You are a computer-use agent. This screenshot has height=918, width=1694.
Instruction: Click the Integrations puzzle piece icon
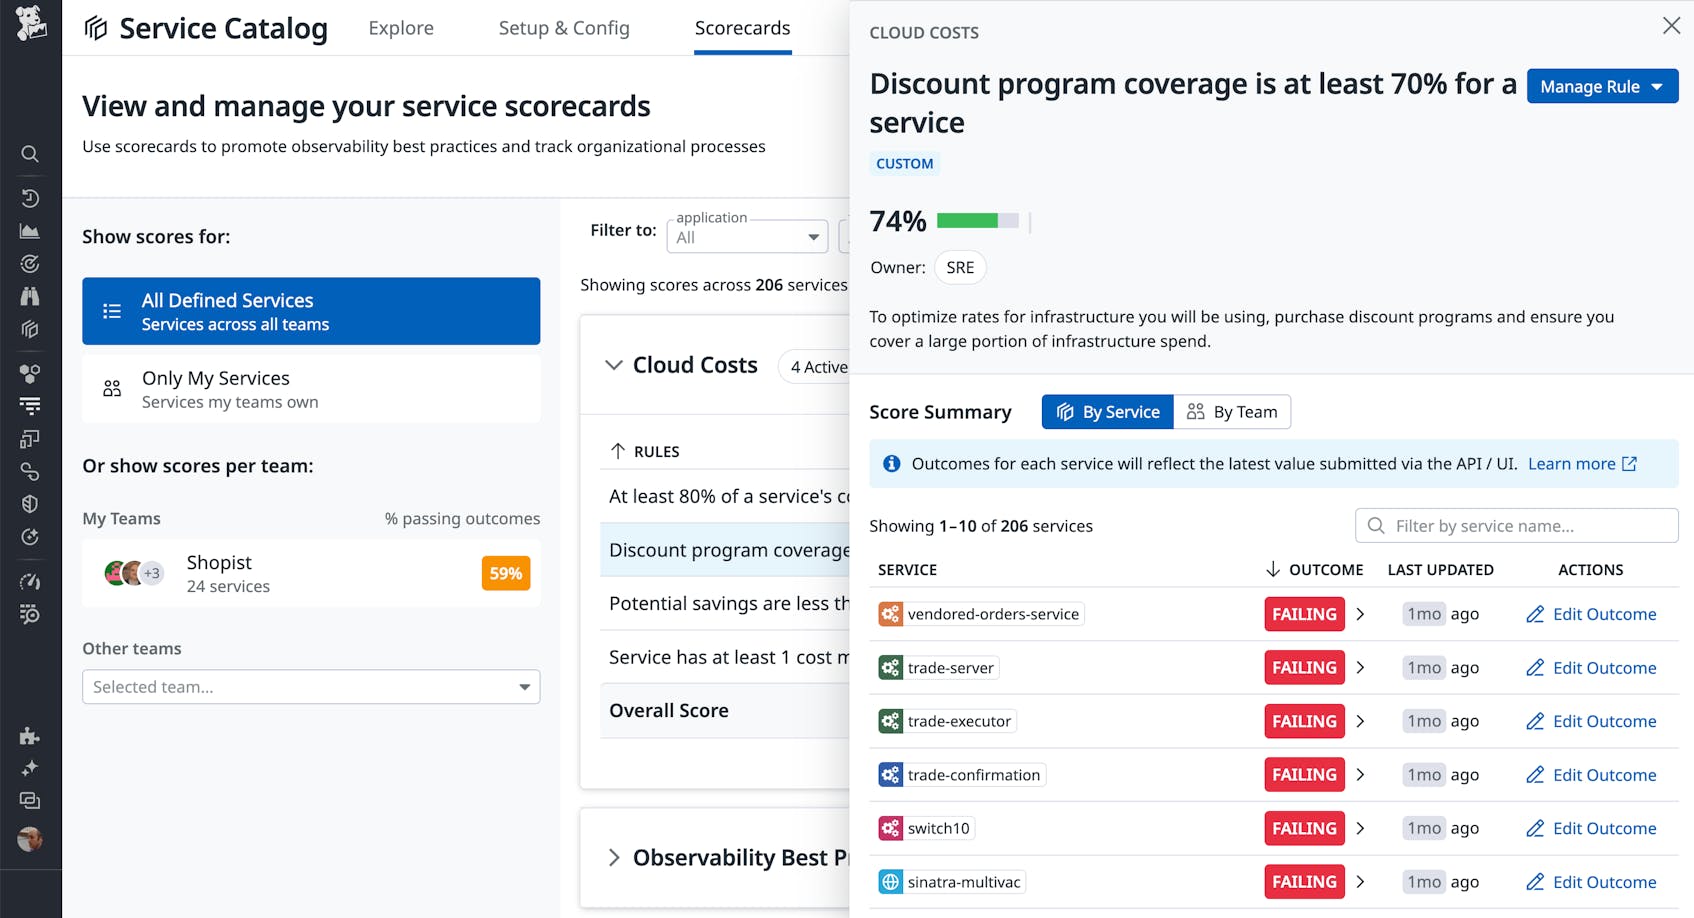point(30,737)
